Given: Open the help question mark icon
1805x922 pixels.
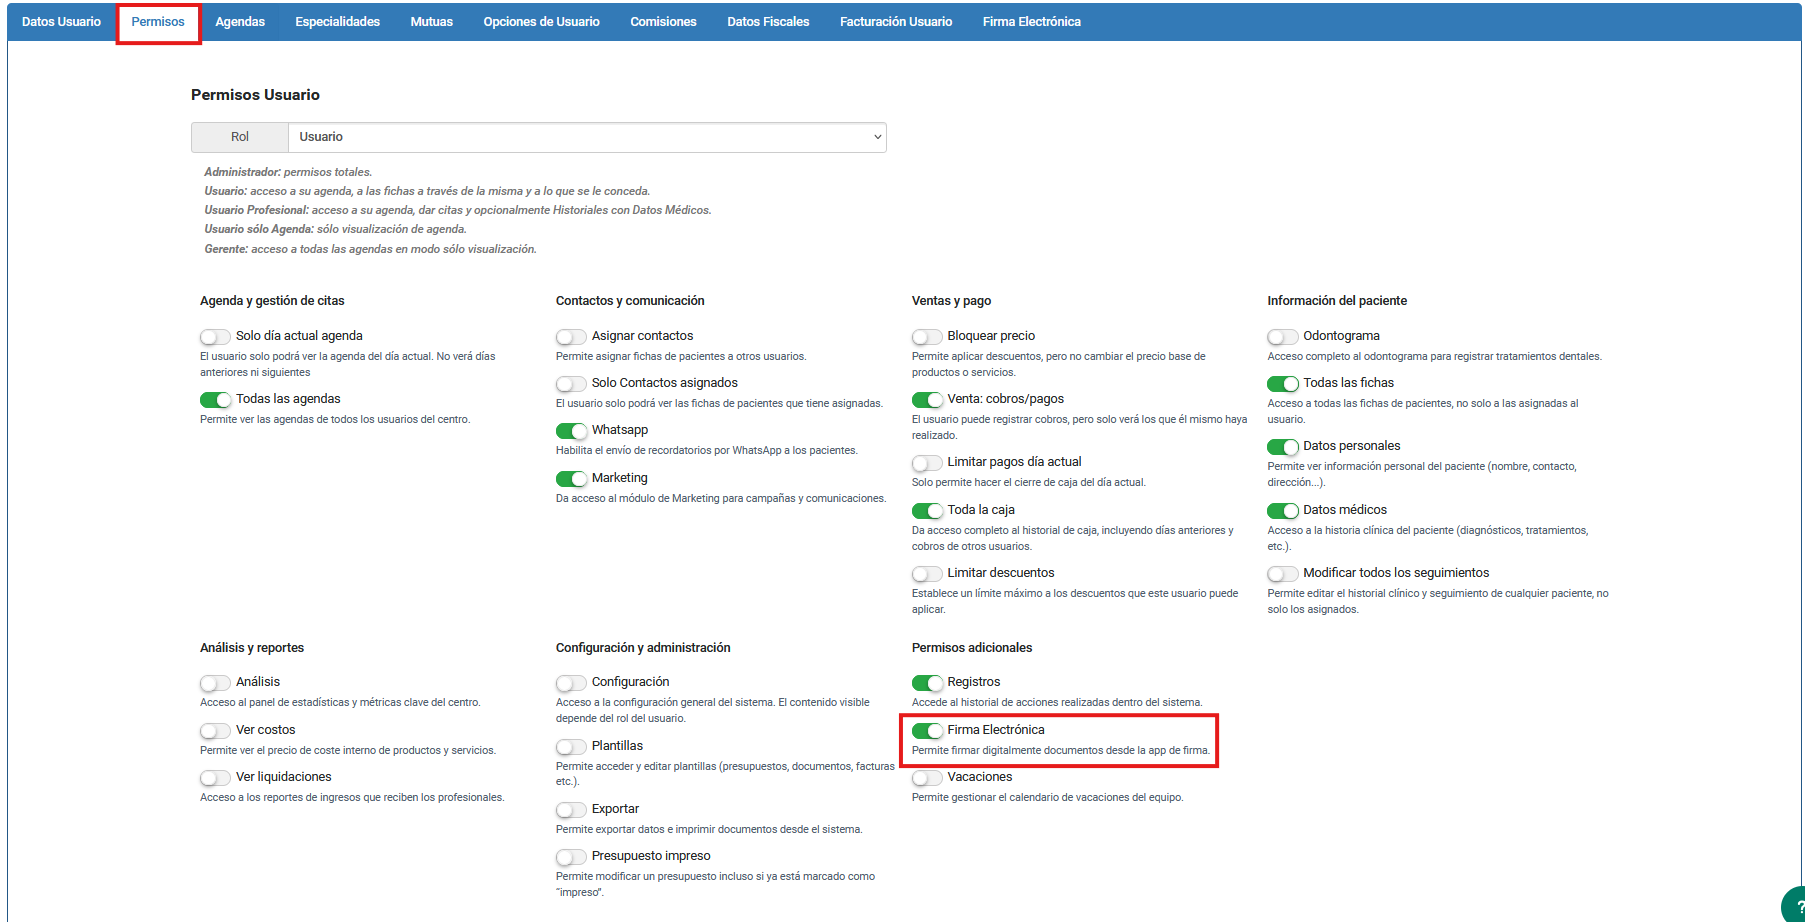Looking at the screenshot, I should (x=1794, y=906).
